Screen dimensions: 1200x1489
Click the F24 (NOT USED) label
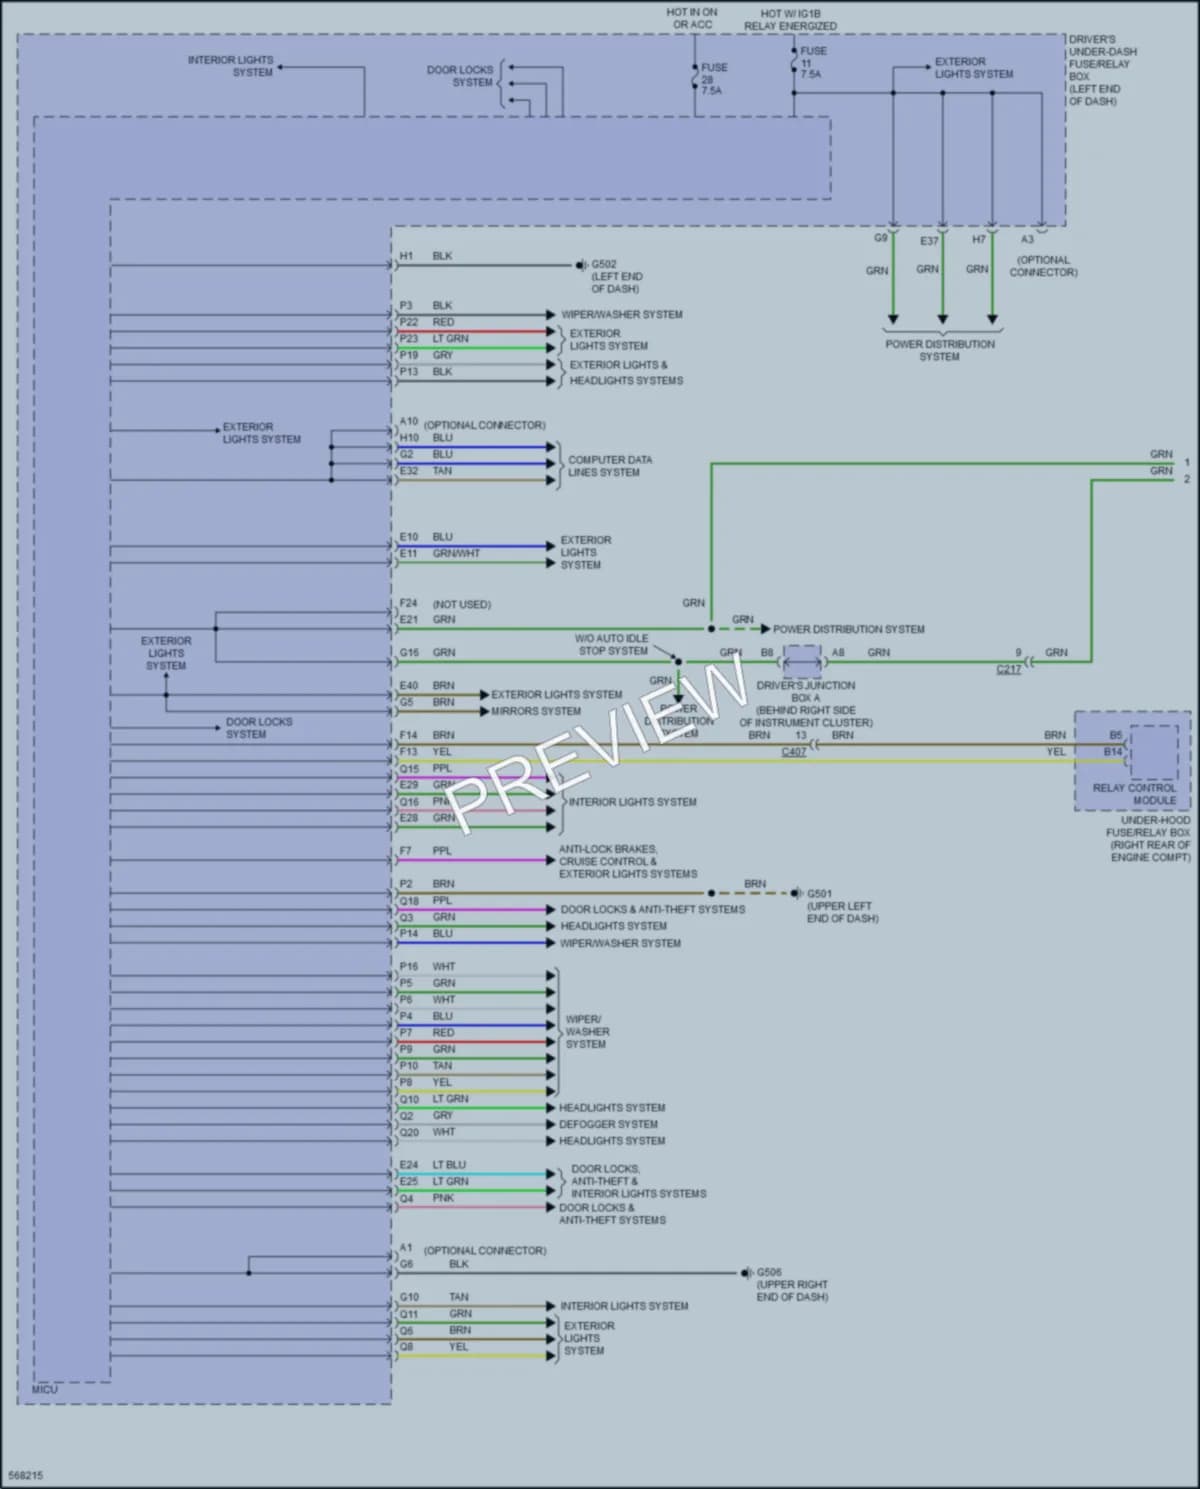[x=445, y=604]
